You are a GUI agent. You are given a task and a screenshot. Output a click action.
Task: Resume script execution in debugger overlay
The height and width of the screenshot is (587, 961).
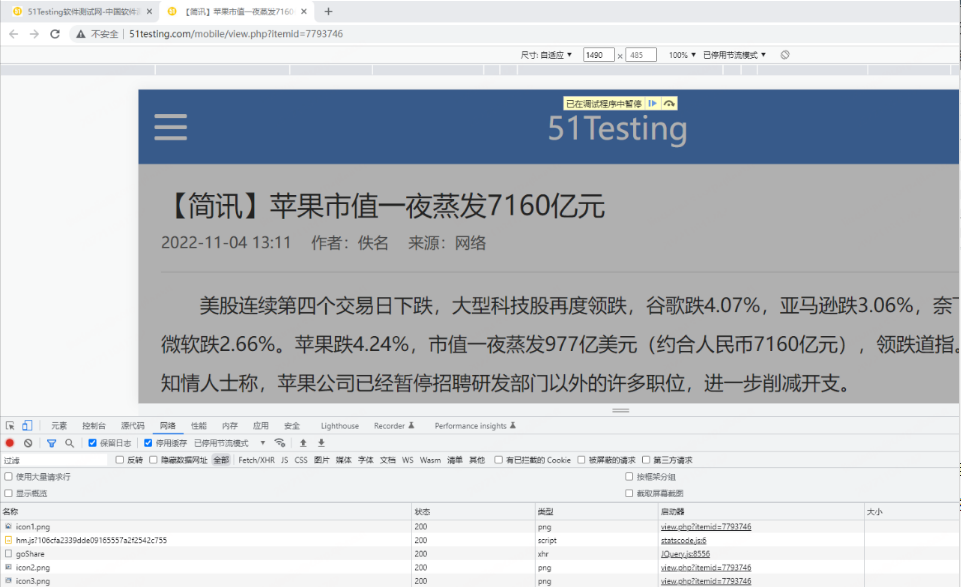click(x=653, y=104)
